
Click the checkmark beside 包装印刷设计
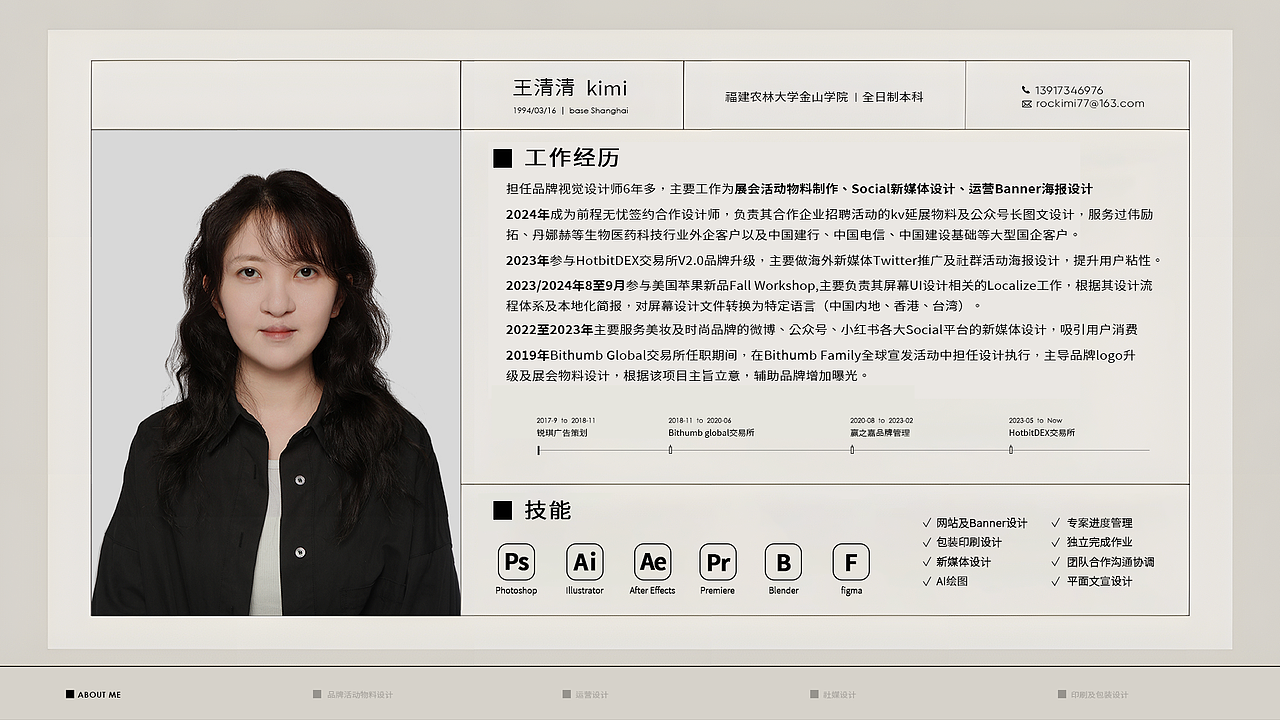(927, 542)
